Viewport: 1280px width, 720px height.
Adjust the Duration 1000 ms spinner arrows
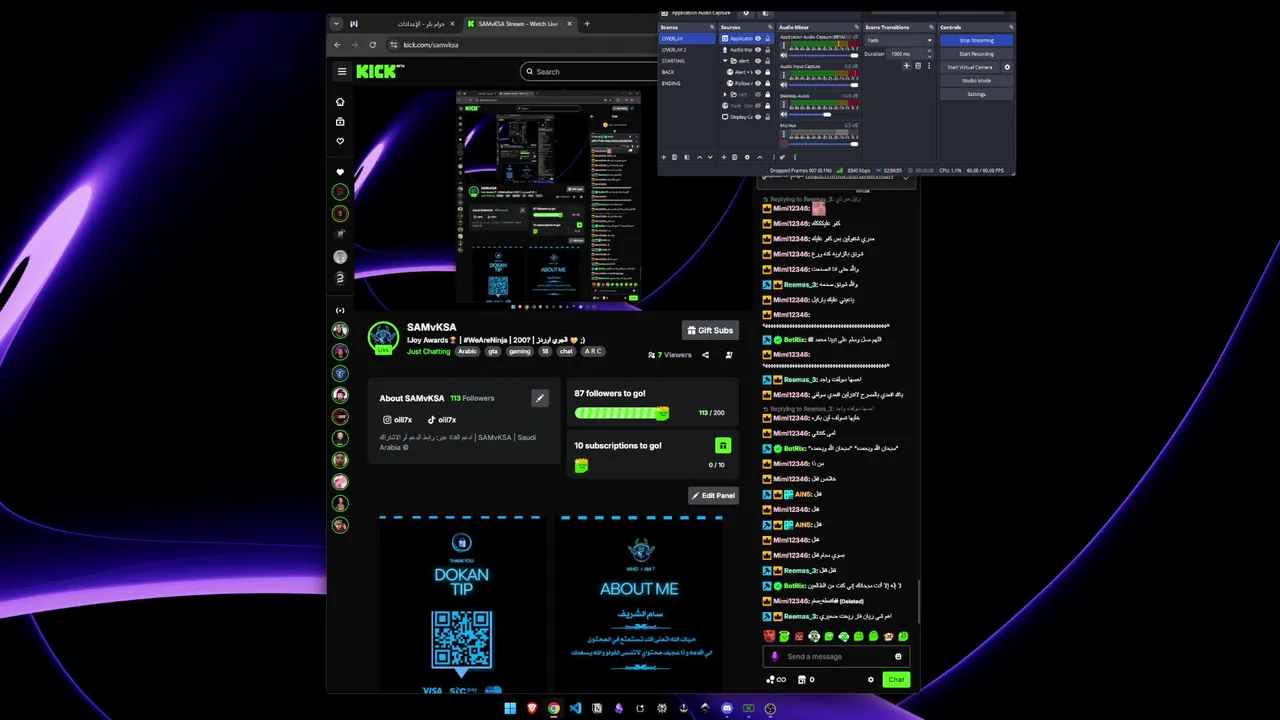click(929, 54)
